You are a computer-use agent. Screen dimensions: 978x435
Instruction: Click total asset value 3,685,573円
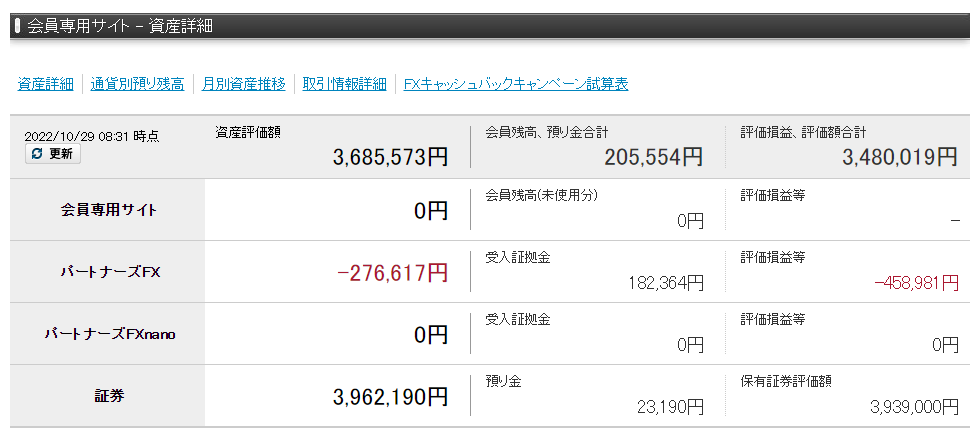[391, 157]
